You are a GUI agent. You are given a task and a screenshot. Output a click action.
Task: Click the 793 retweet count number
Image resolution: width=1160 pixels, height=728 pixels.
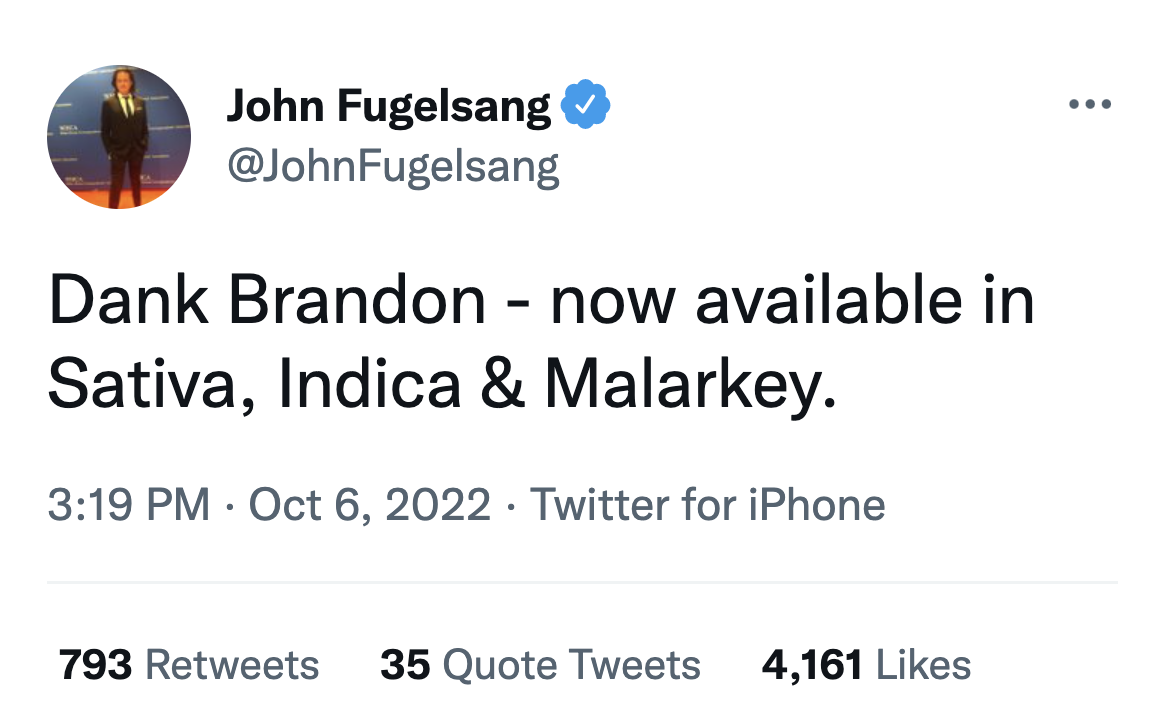point(95,665)
